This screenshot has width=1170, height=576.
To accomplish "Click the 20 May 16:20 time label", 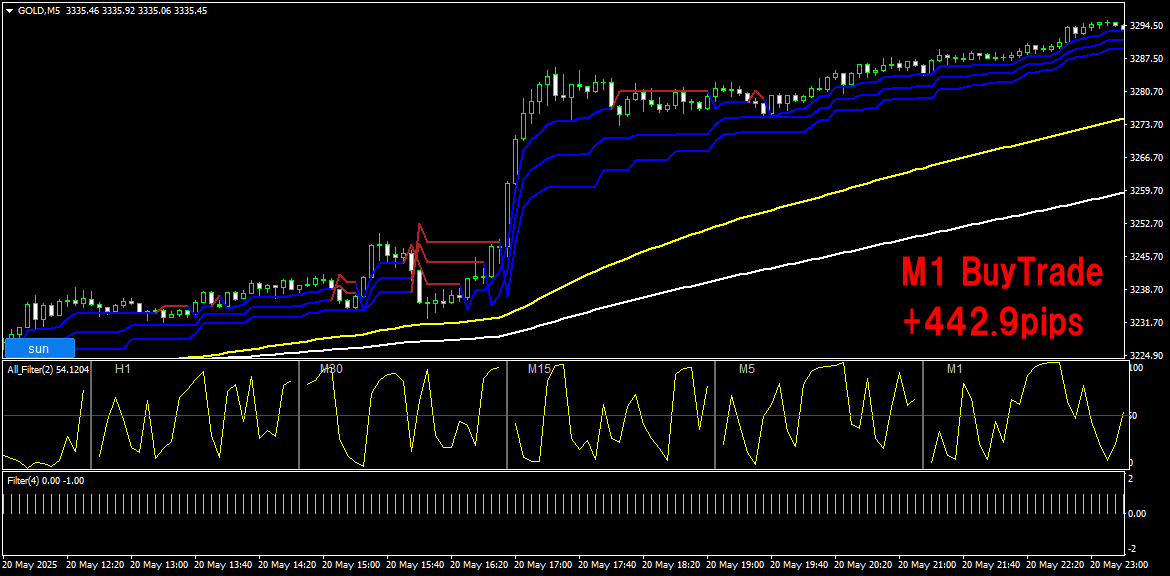I will [478, 565].
